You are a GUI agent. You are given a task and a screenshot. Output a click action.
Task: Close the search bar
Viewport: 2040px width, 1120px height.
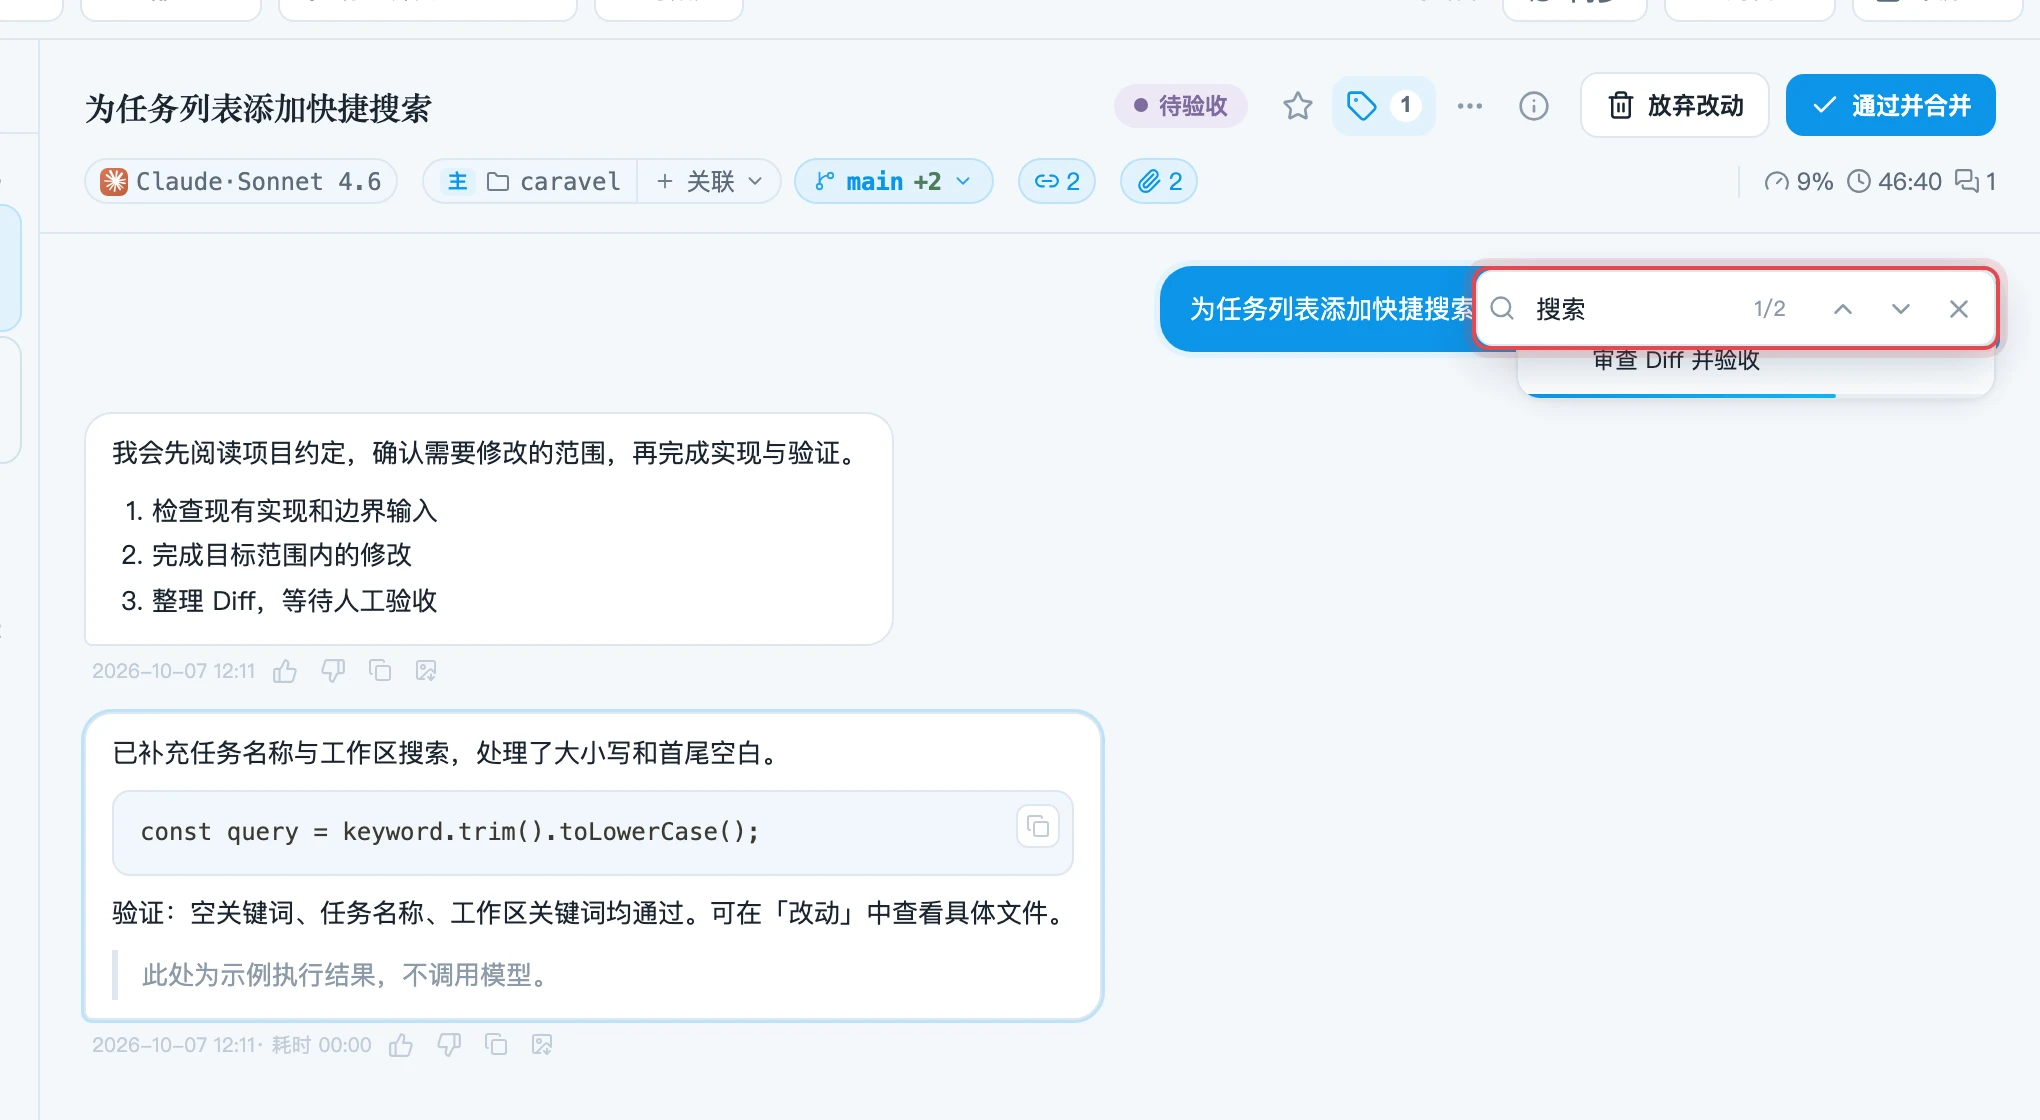(x=1958, y=309)
